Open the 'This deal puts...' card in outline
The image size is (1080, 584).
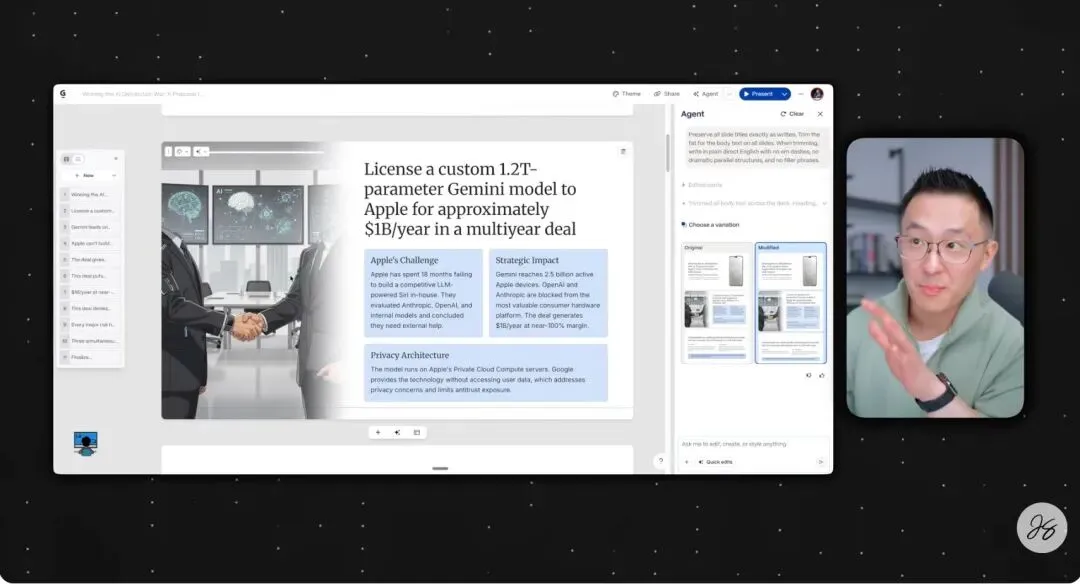(90, 276)
